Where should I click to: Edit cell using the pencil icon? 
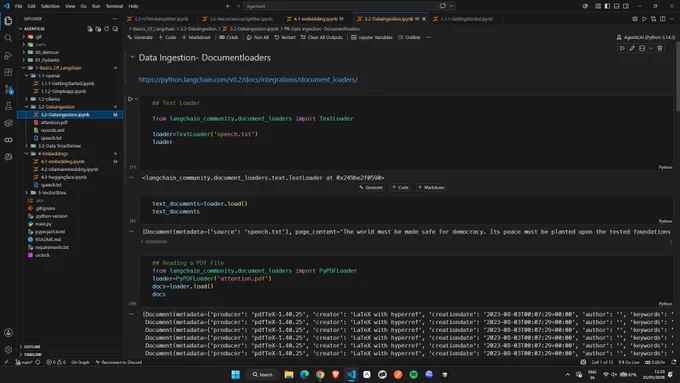tap(632, 48)
